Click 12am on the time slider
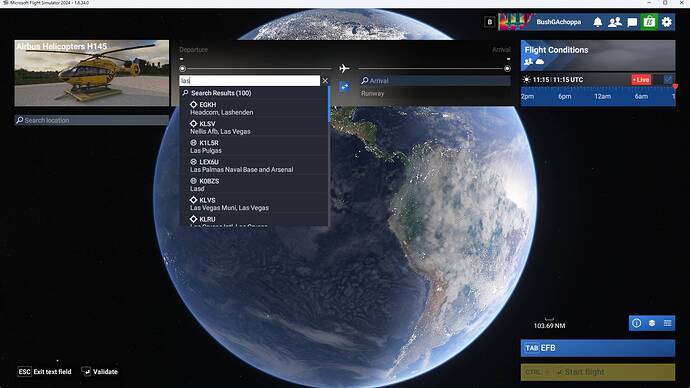The width and height of the screenshot is (690, 388). (x=602, y=96)
